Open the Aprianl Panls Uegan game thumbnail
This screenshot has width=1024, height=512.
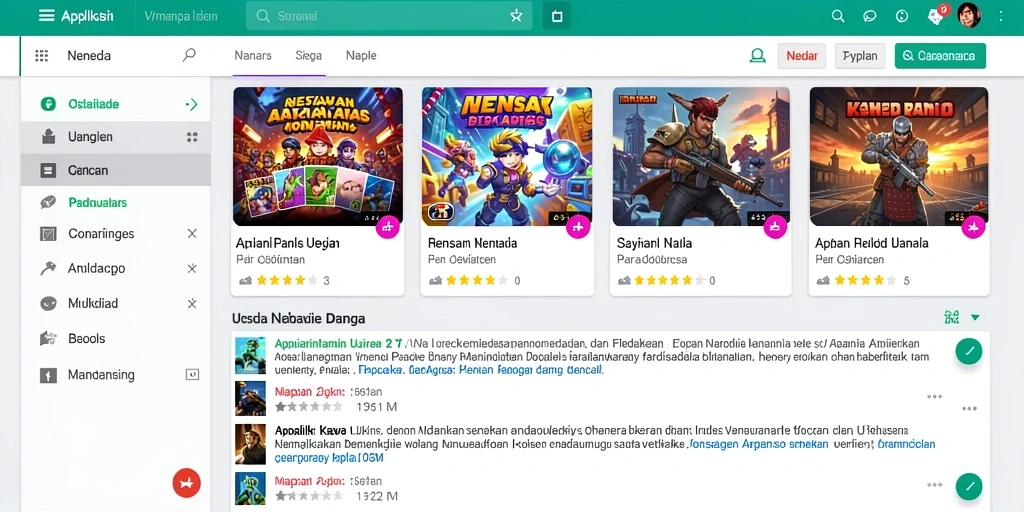click(317, 157)
